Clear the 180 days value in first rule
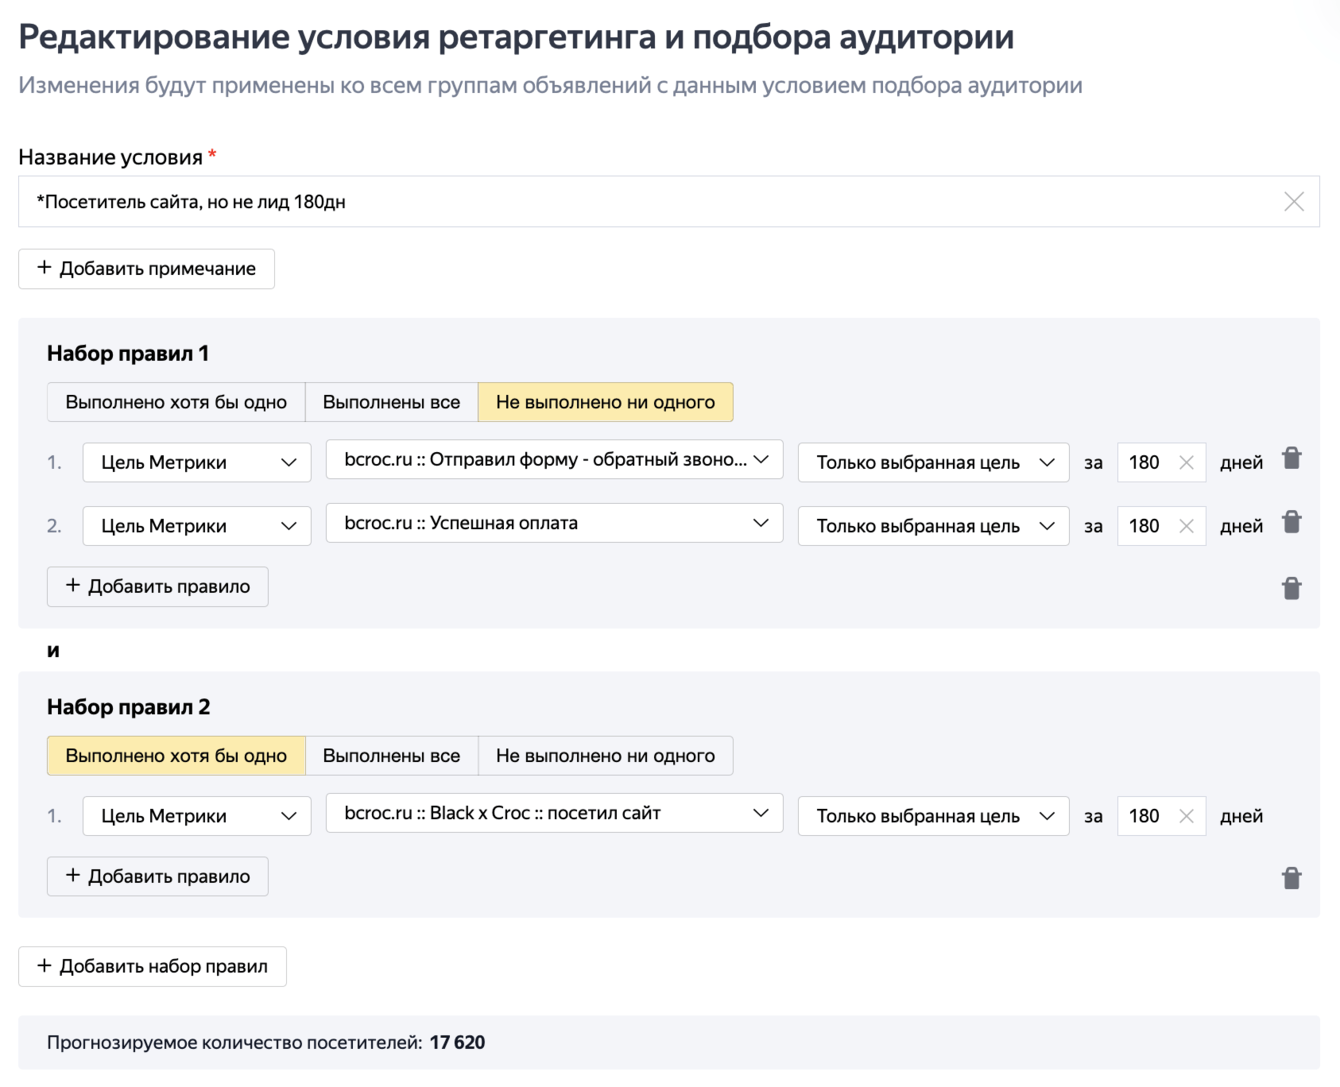Image resolution: width=1340 pixels, height=1087 pixels. pyautogui.click(x=1186, y=462)
